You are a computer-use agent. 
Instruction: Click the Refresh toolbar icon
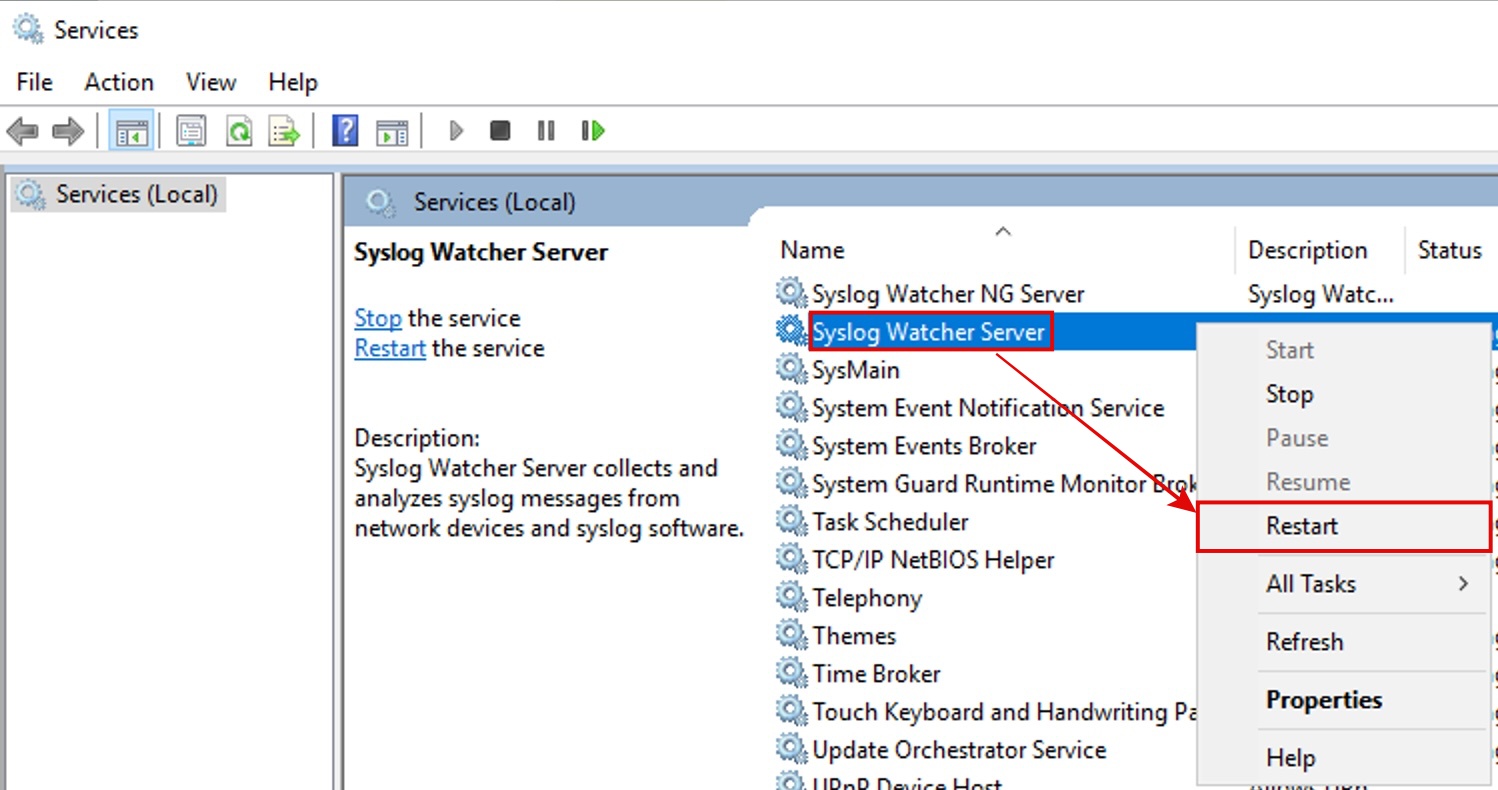point(239,131)
